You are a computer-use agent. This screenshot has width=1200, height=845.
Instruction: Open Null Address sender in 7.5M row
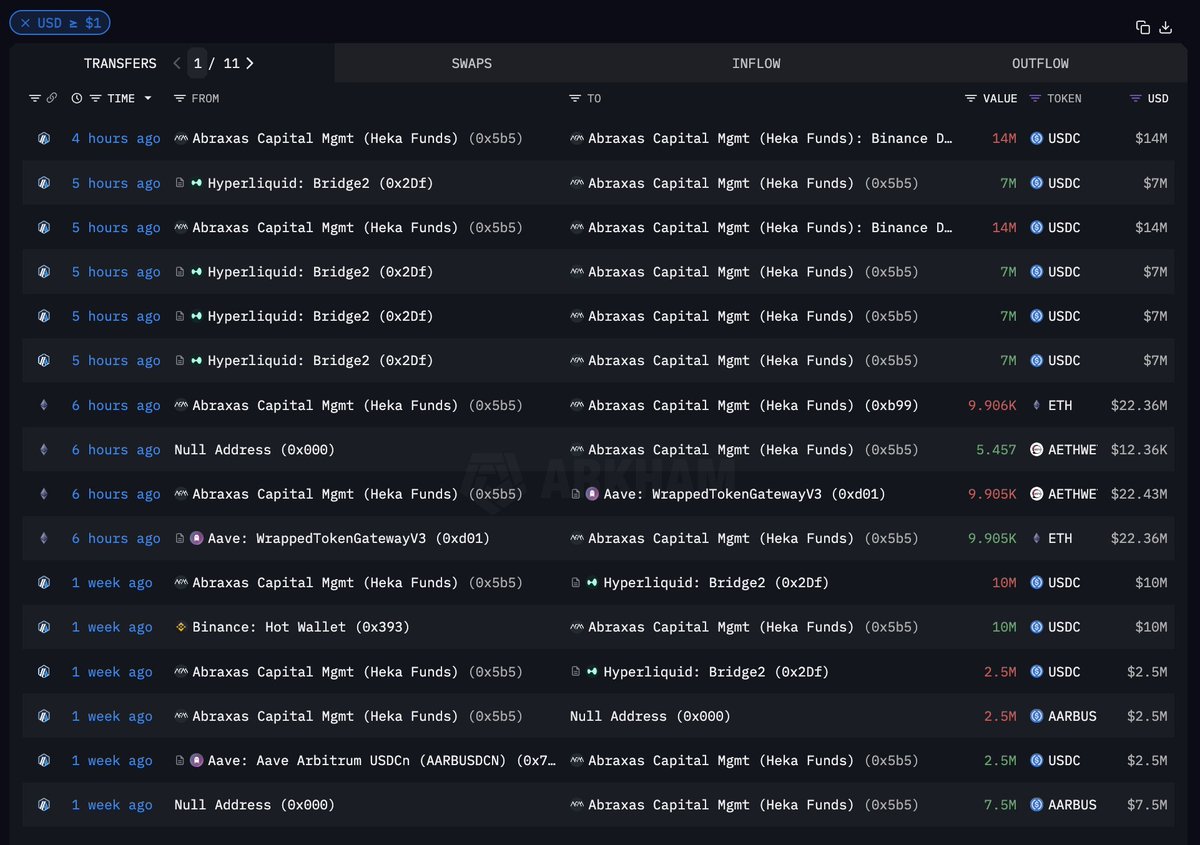(255, 805)
